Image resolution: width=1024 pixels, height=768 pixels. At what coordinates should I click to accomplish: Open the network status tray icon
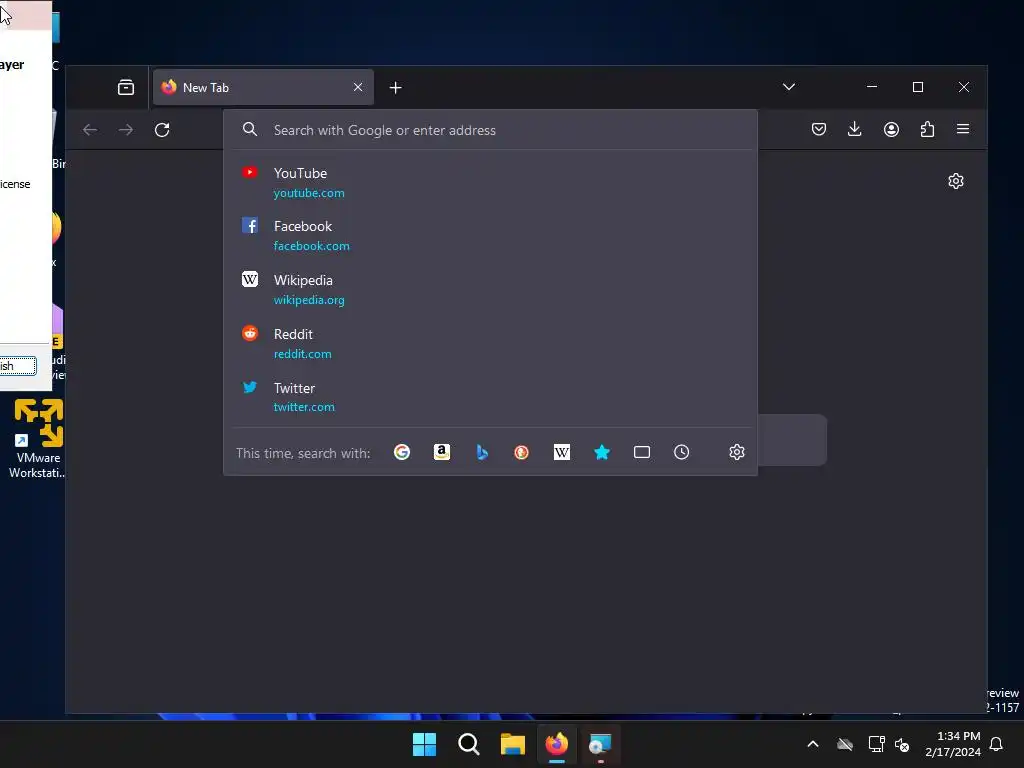click(x=876, y=744)
